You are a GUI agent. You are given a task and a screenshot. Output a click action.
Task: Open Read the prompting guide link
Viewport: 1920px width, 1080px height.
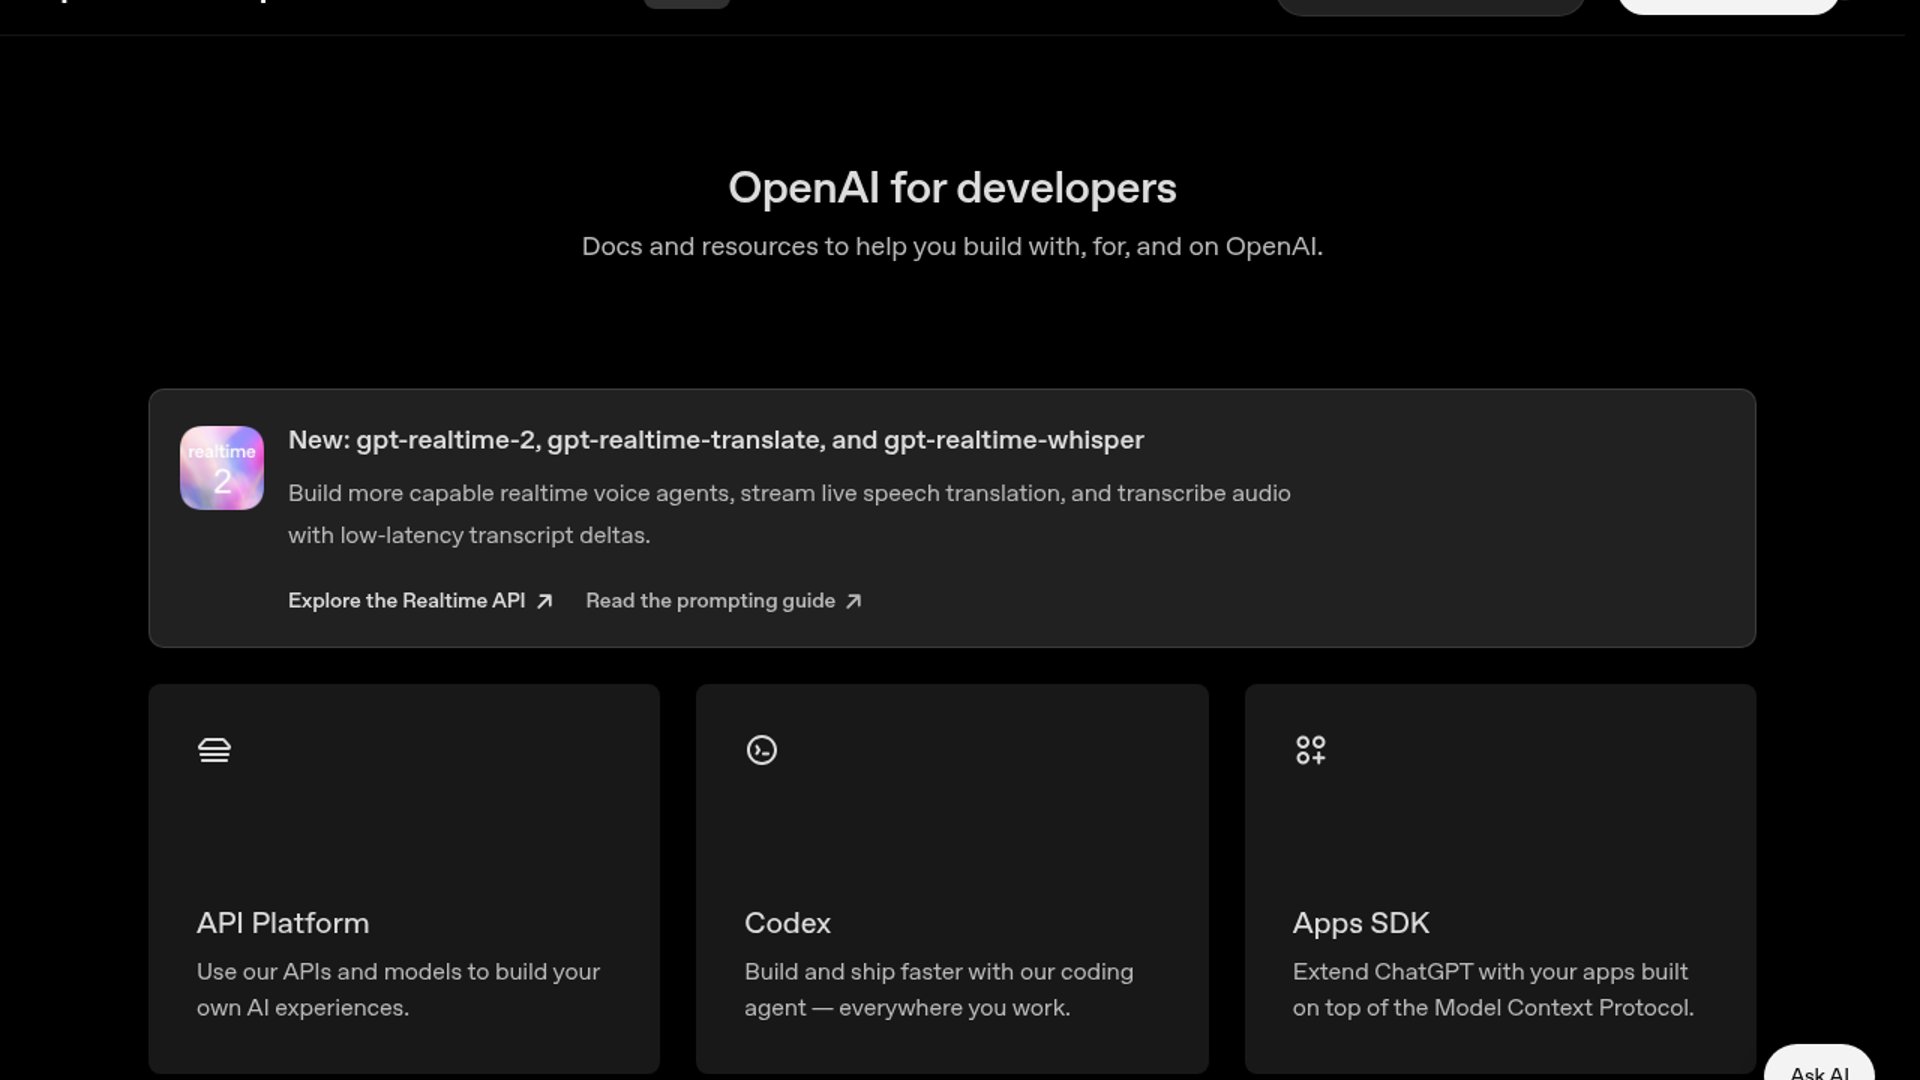[x=724, y=601]
